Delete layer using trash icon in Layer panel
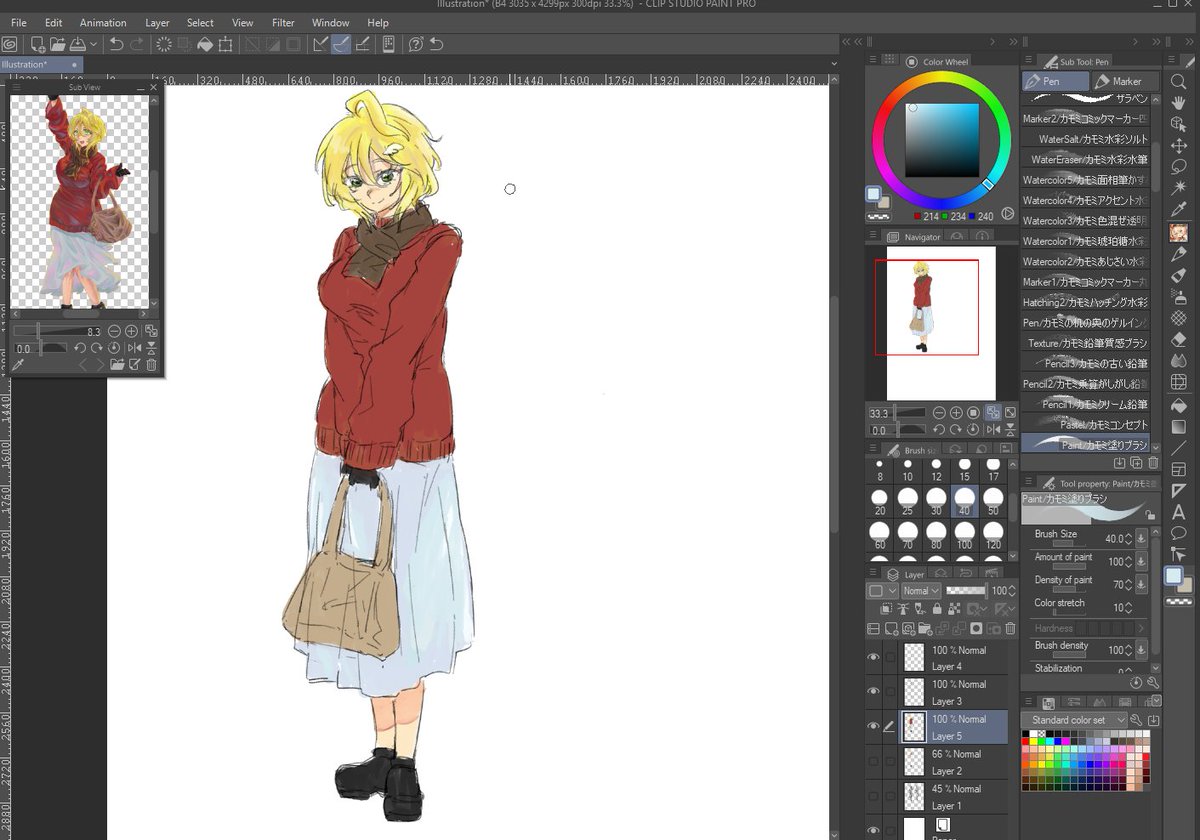The height and width of the screenshot is (840, 1200). tap(1010, 629)
